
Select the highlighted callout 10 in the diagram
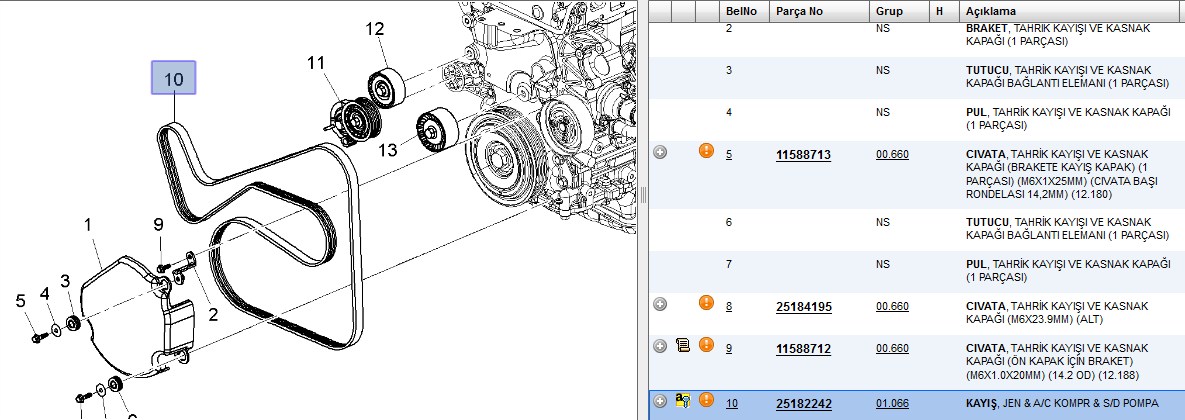pos(174,78)
